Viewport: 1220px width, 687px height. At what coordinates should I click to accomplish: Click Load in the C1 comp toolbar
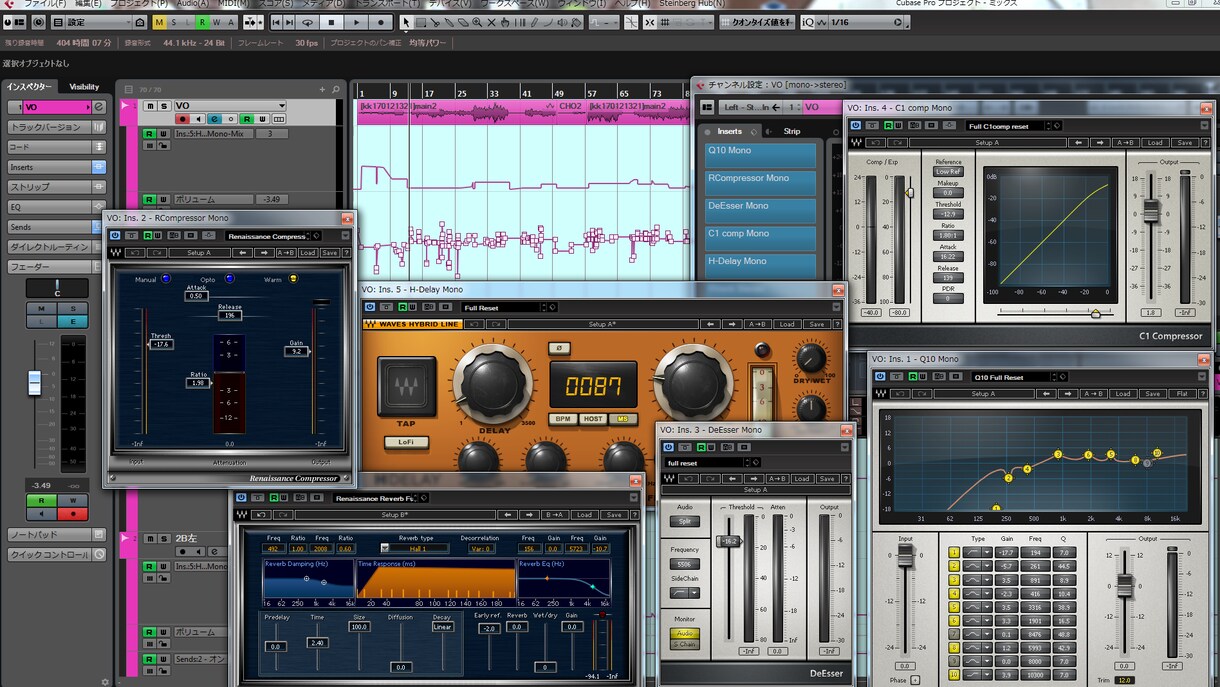tap(1155, 143)
